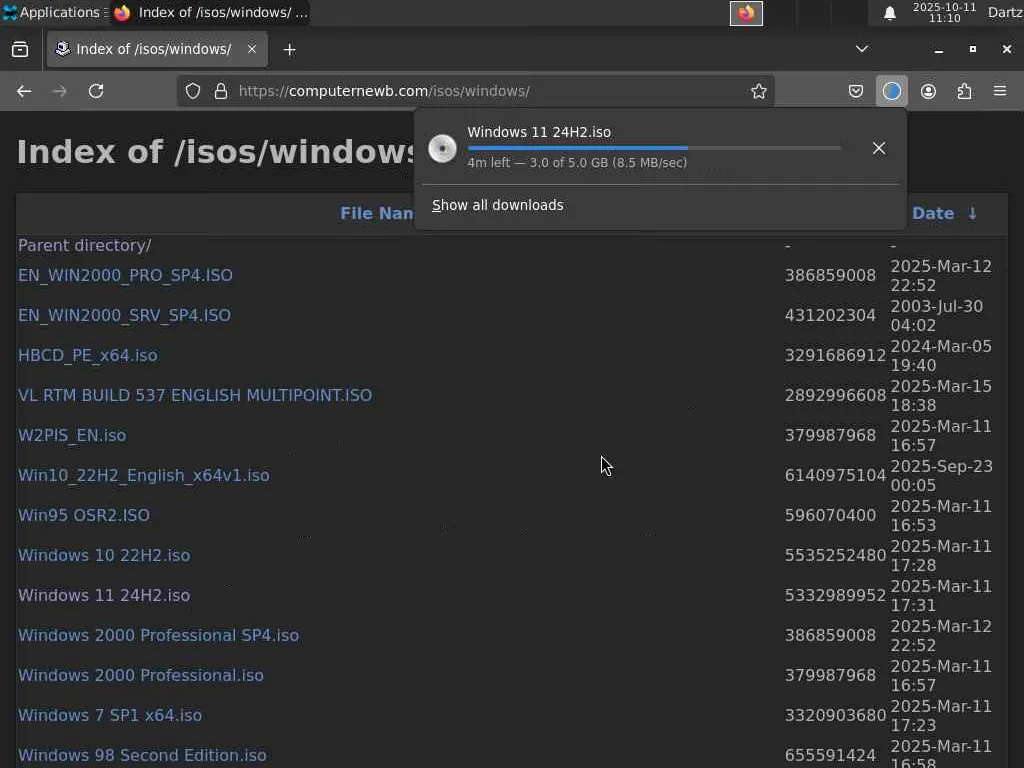The width and height of the screenshot is (1024, 768).
Task: Expand the list all tabs chevron
Action: click(x=862, y=49)
